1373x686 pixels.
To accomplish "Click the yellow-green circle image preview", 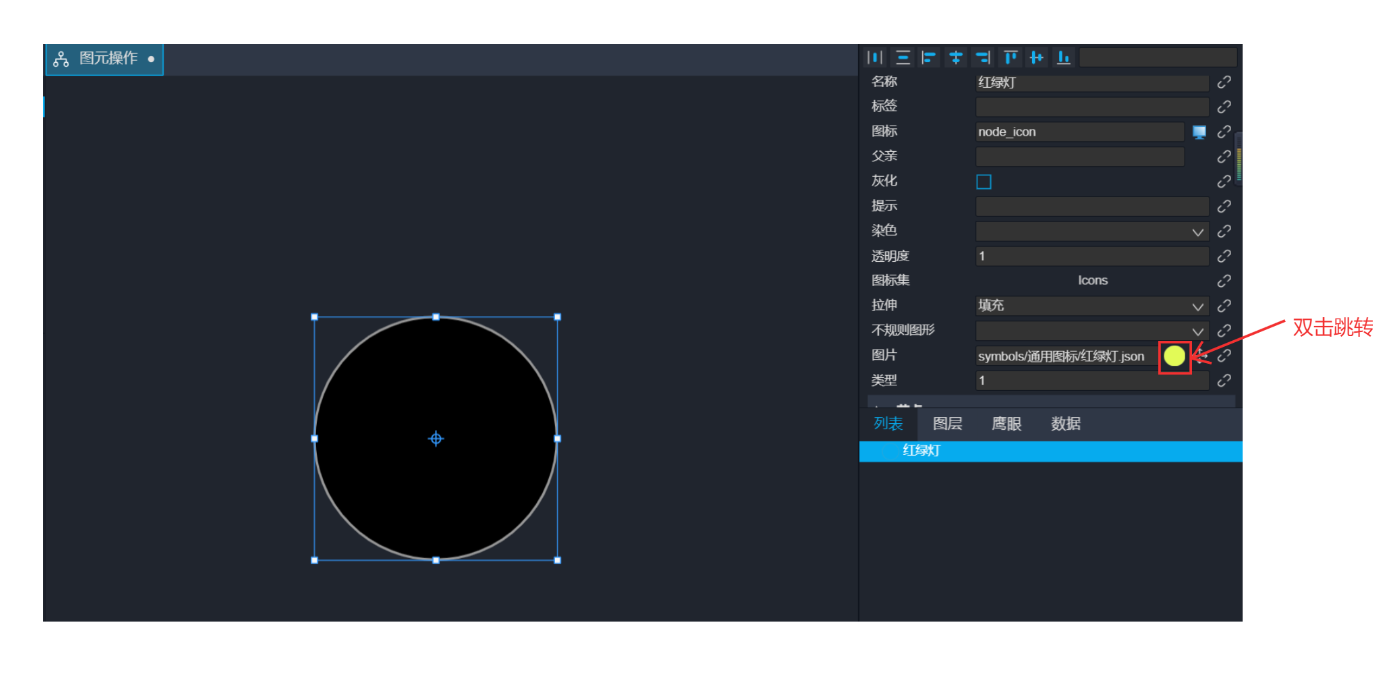I will [1174, 356].
